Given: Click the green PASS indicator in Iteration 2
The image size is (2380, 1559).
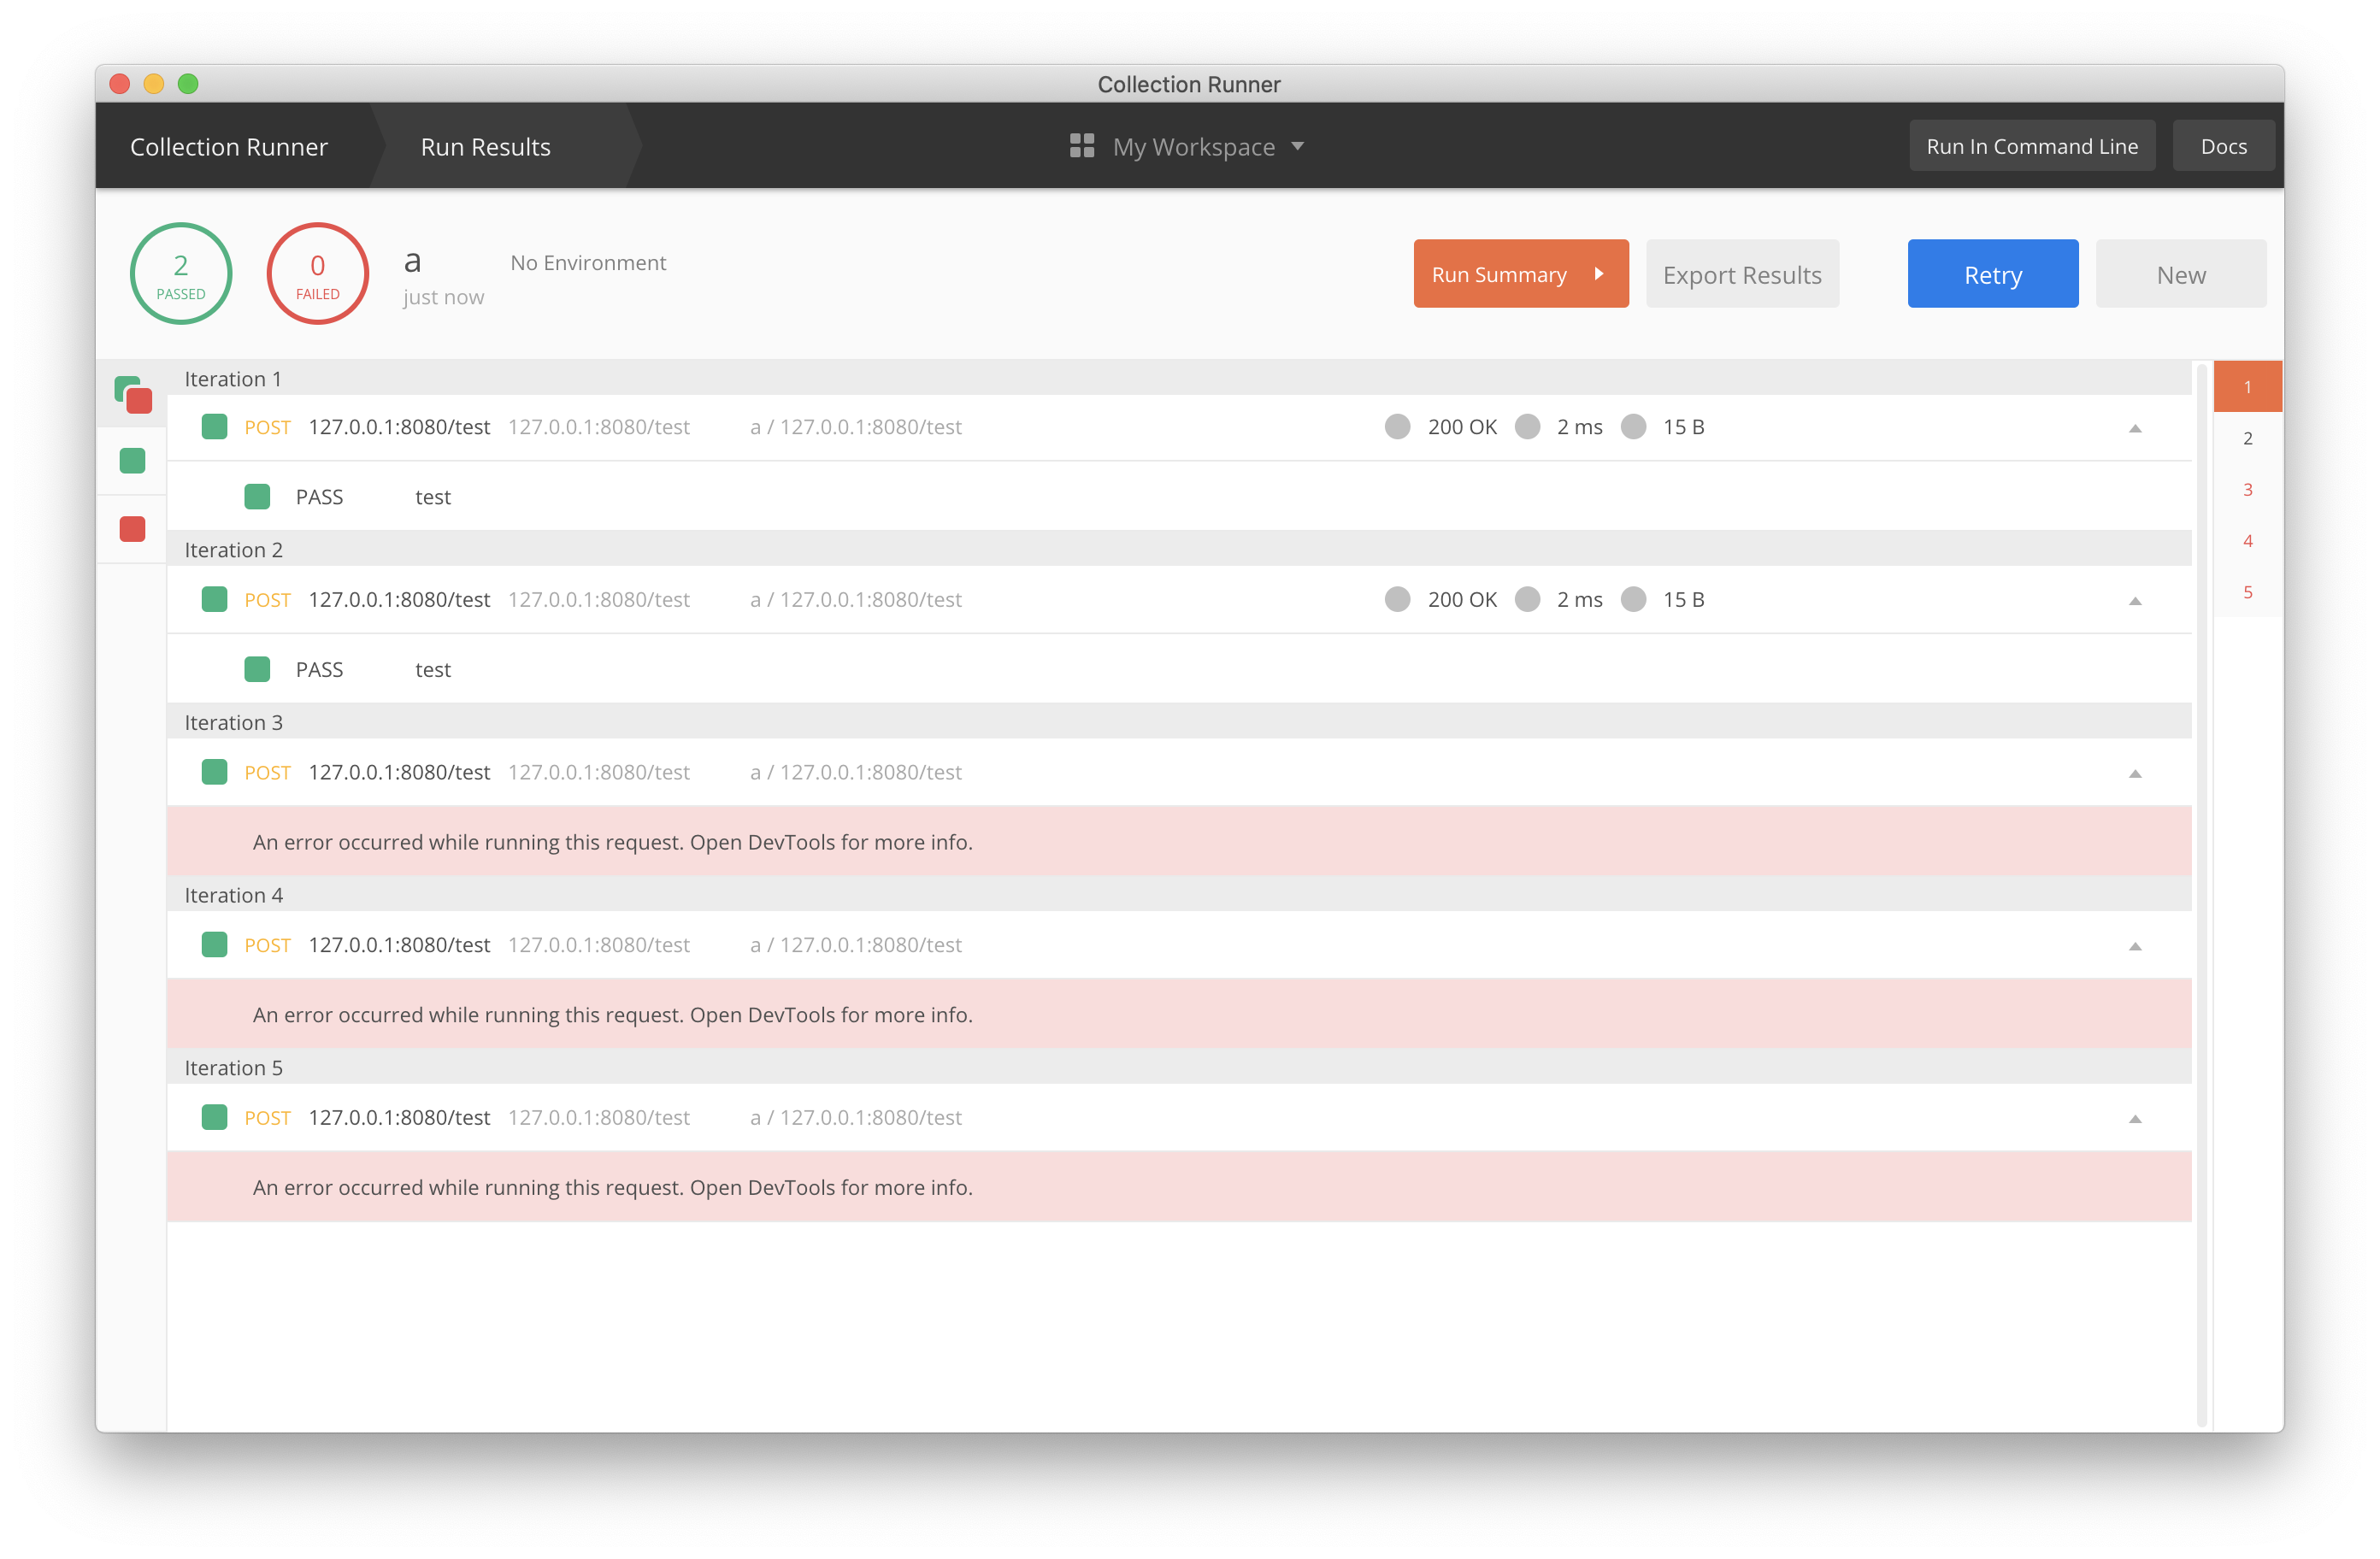Looking at the screenshot, I should click(x=257, y=668).
